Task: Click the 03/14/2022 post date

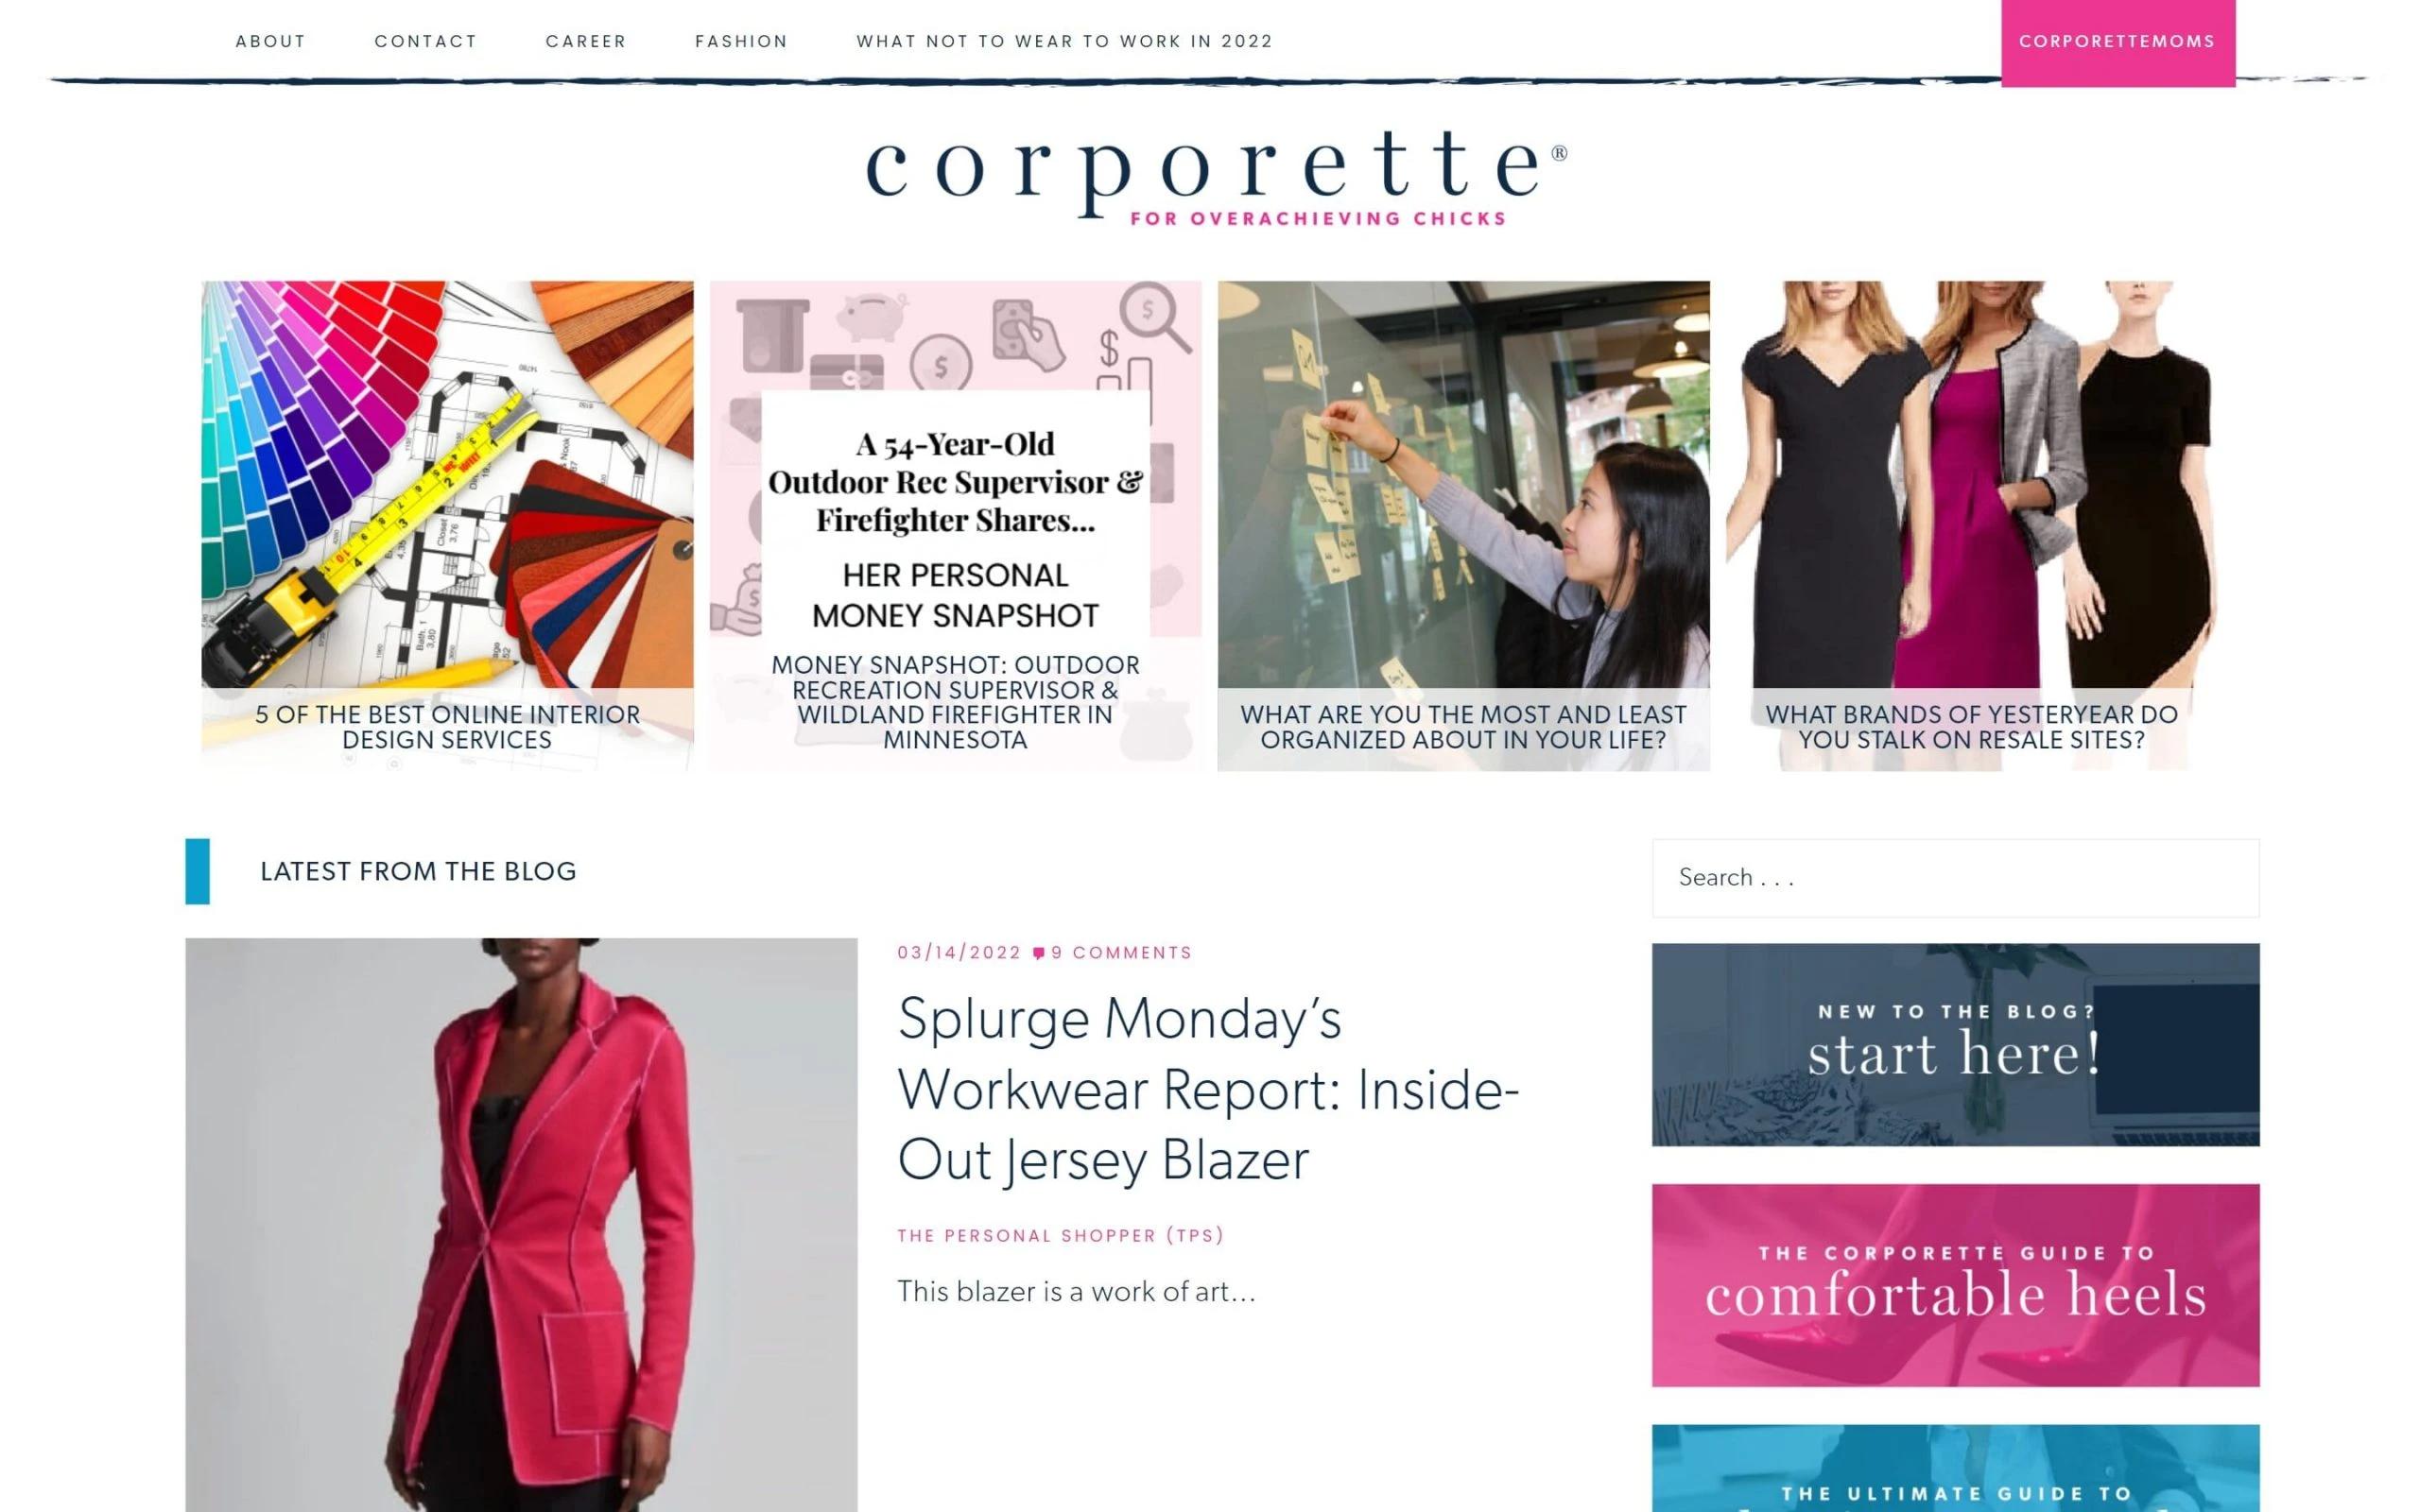Action: (x=959, y=952)
